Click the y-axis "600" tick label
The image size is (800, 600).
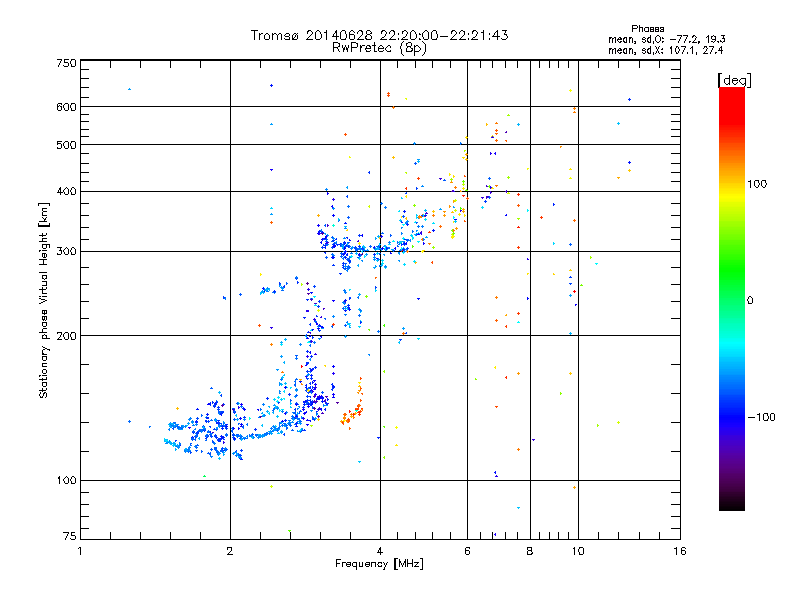point(66,107)
